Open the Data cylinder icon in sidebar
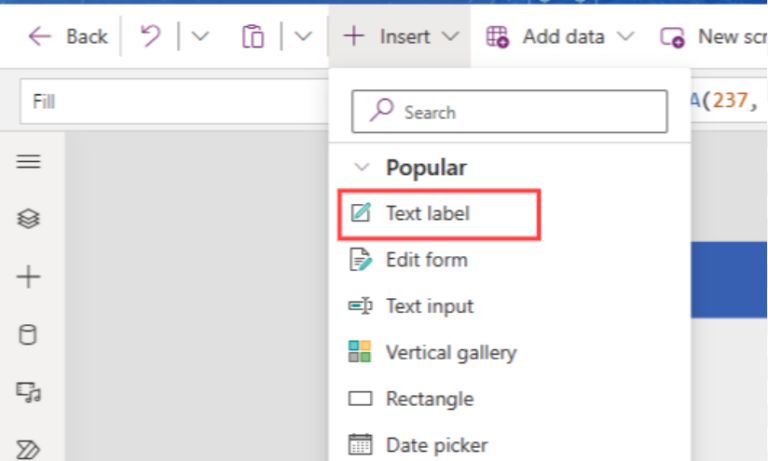The image size is (768, 461). [27, 335]
